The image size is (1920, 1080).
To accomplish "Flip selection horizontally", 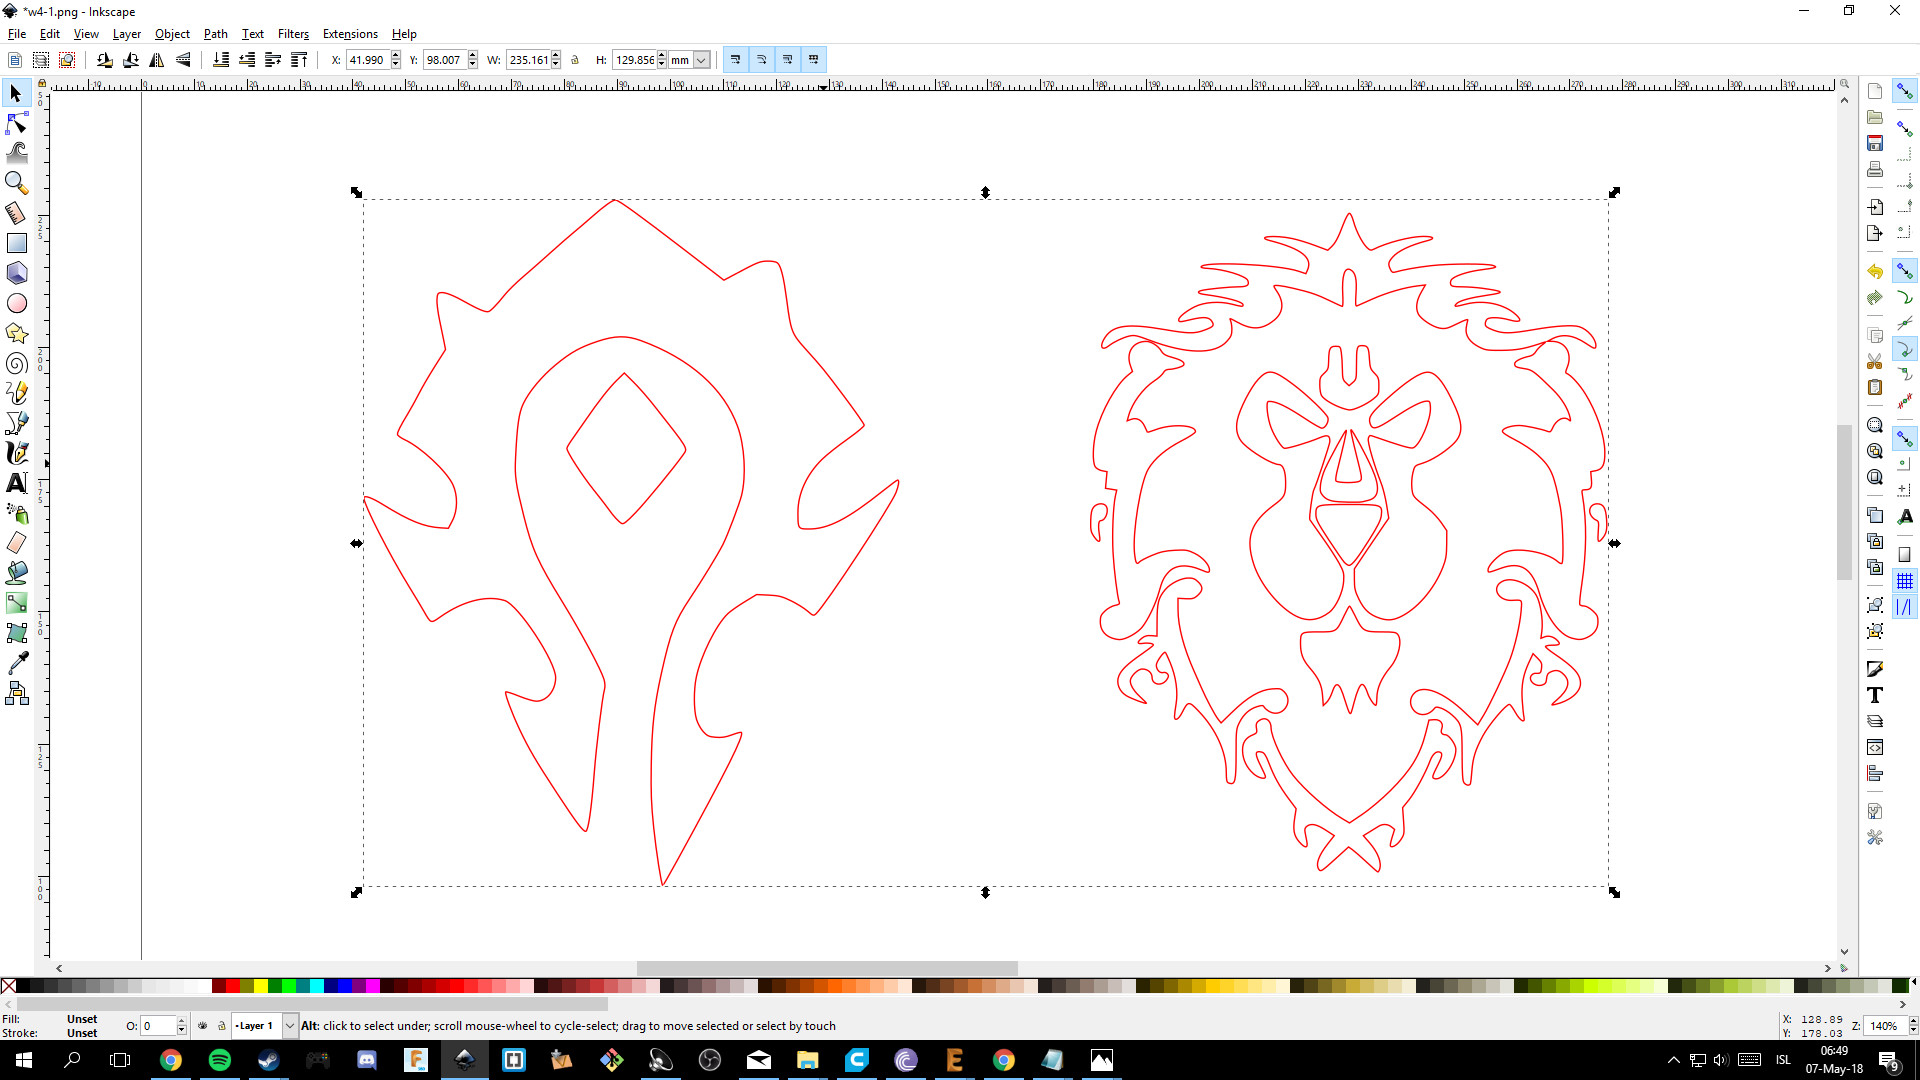I will point(157,60).
